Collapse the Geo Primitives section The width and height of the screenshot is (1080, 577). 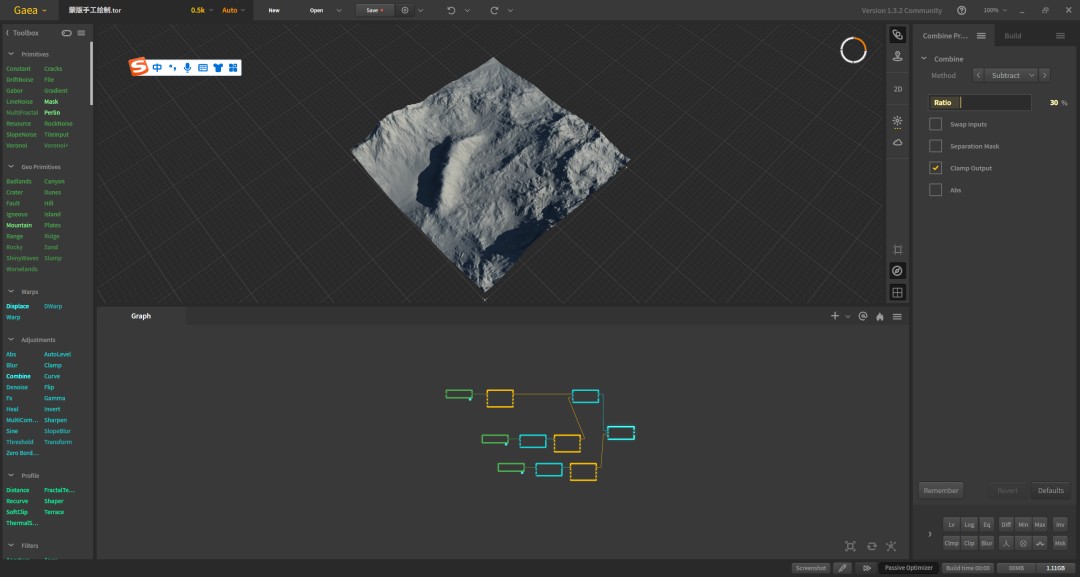pos(11,167)
